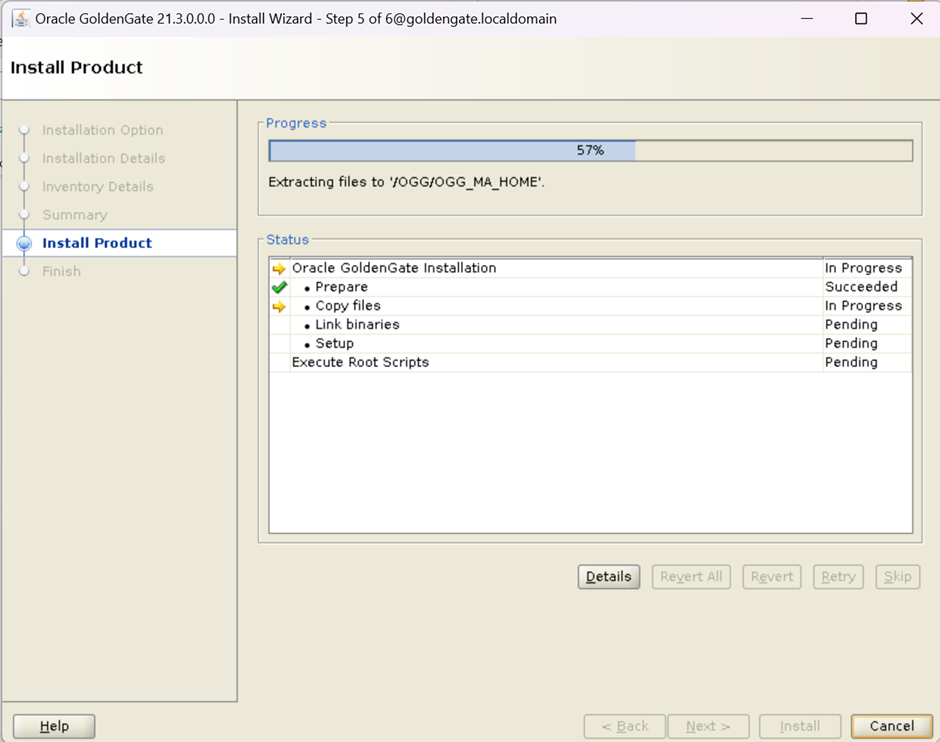Open the Details log window
Screen dimensions: 940x742
click(608, 577)
